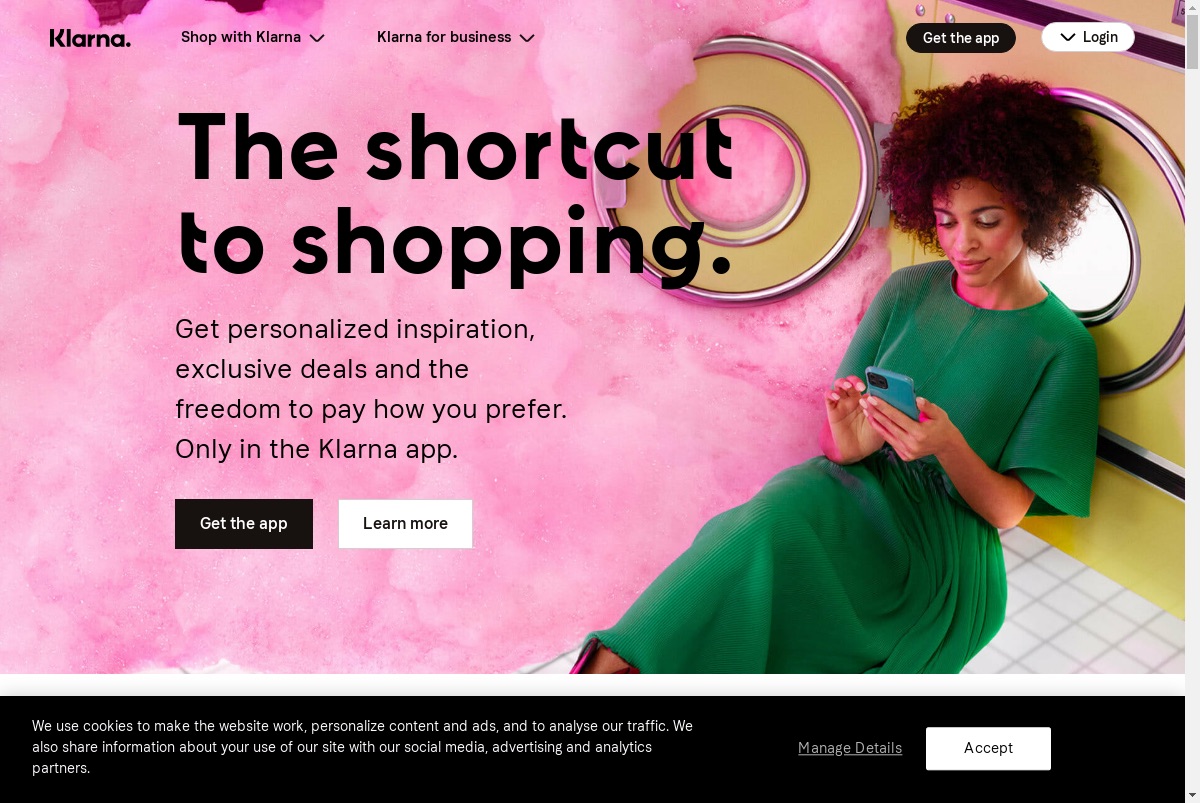This screenshot has height=803, width=1200.
Task: Click the black Get the app header button
Action: 961,38
